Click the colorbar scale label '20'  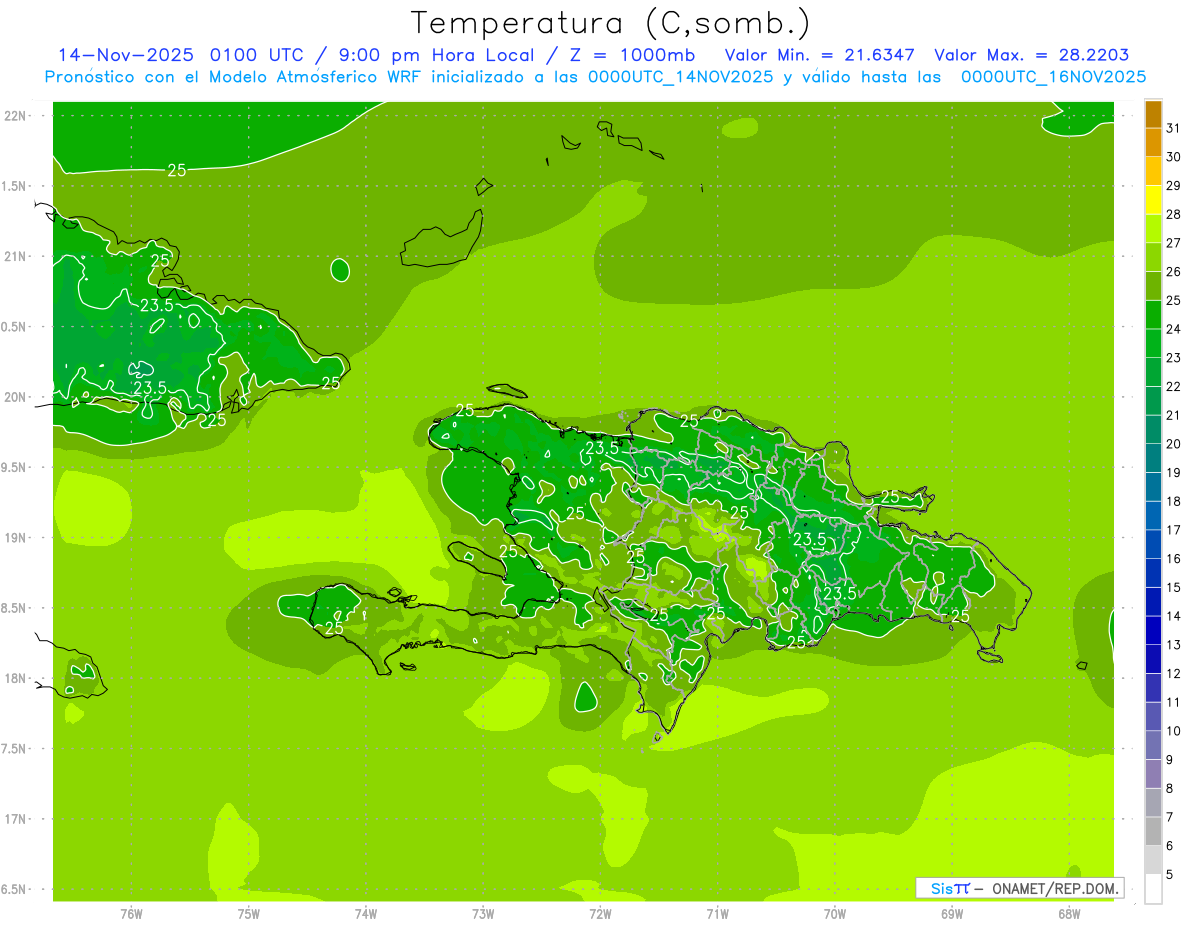(x=1174, y=444)
